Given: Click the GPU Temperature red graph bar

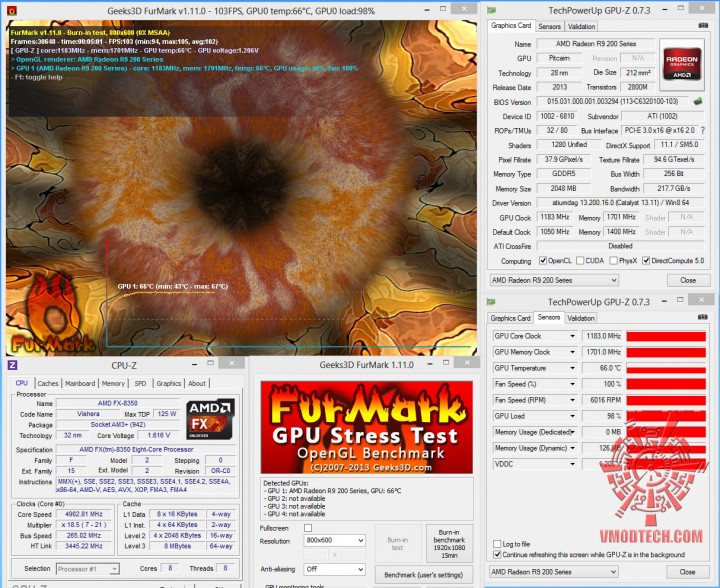Looking at the screenshot, I should (x=666, y=368).
